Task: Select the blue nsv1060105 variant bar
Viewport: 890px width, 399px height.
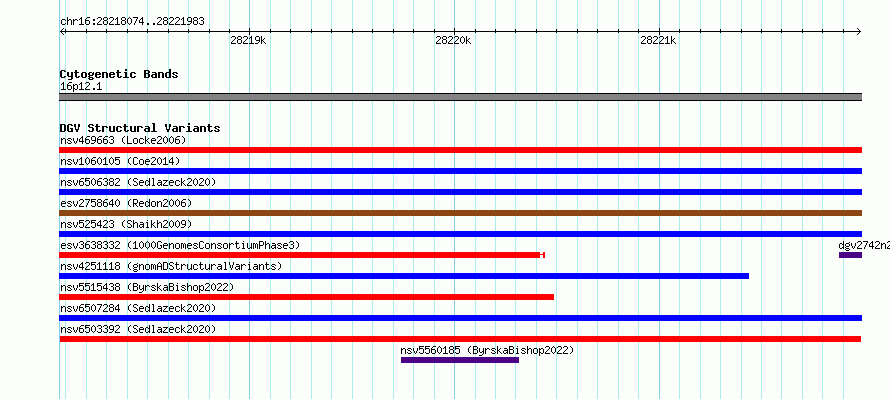Action: click(x=460, y=171)
